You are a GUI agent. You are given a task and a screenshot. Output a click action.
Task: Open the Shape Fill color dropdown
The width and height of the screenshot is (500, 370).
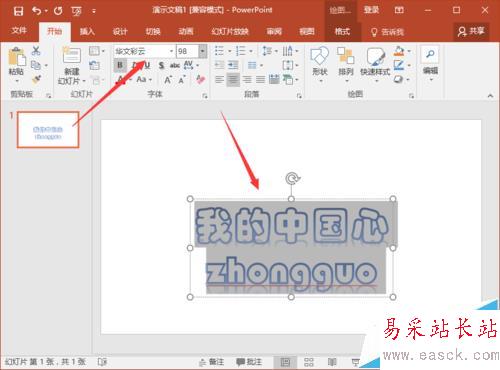click(409, 51)
